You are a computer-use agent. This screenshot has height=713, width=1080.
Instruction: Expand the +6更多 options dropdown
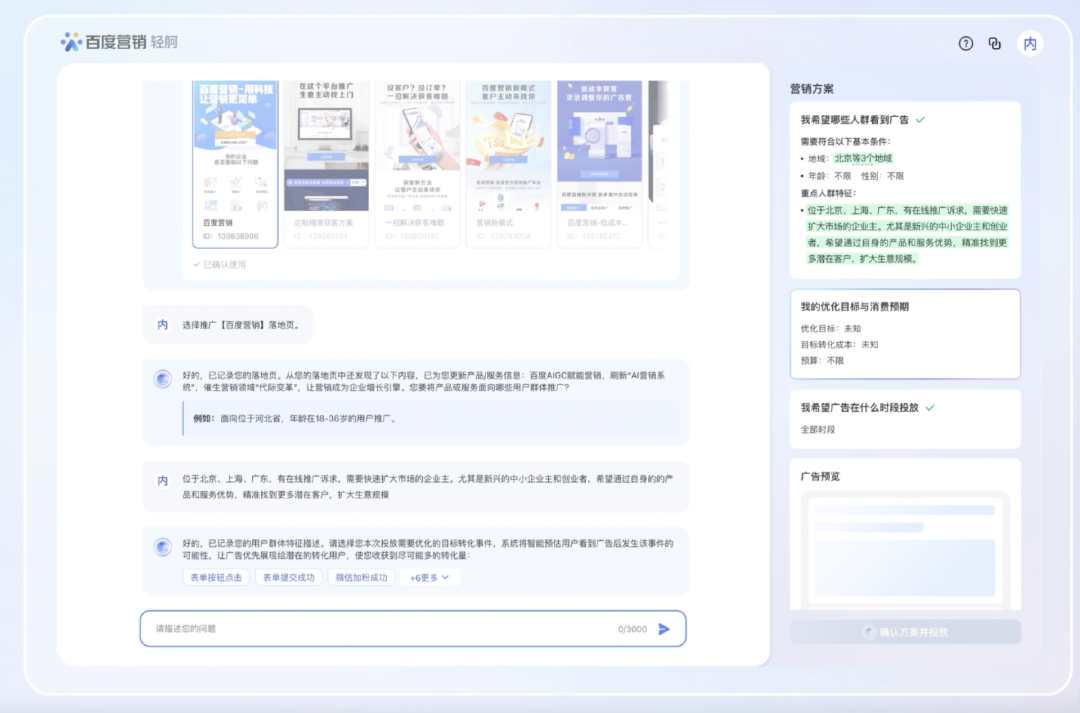coord(429,577)
